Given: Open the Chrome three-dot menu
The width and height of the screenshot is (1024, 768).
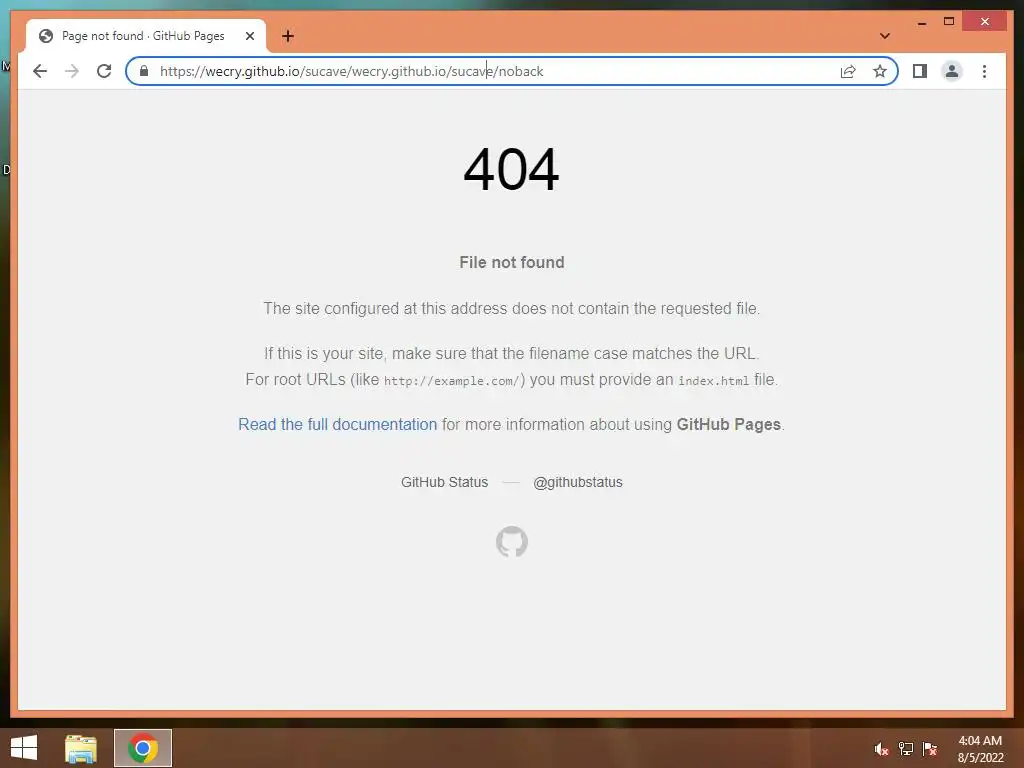Looking at the screenshot, I should (984, 71).
